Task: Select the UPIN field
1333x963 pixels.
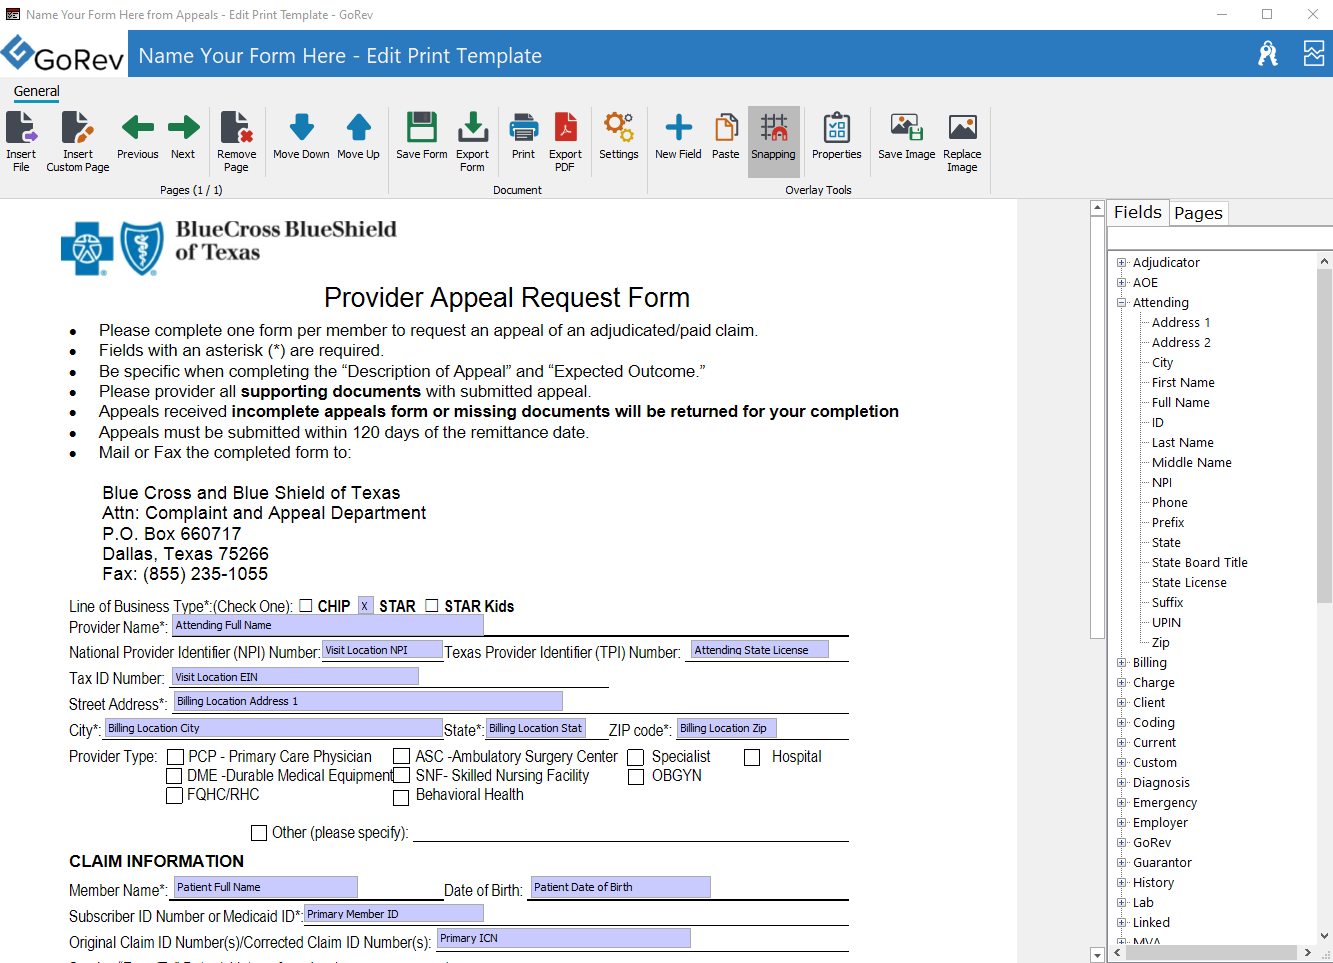Action: 1166,622
